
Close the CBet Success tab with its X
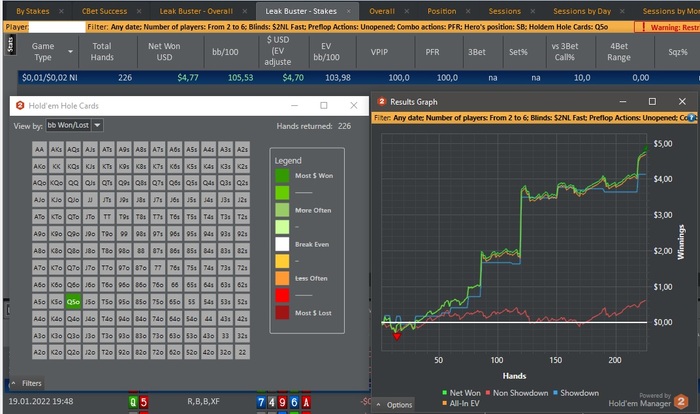(x=139, y=11)
